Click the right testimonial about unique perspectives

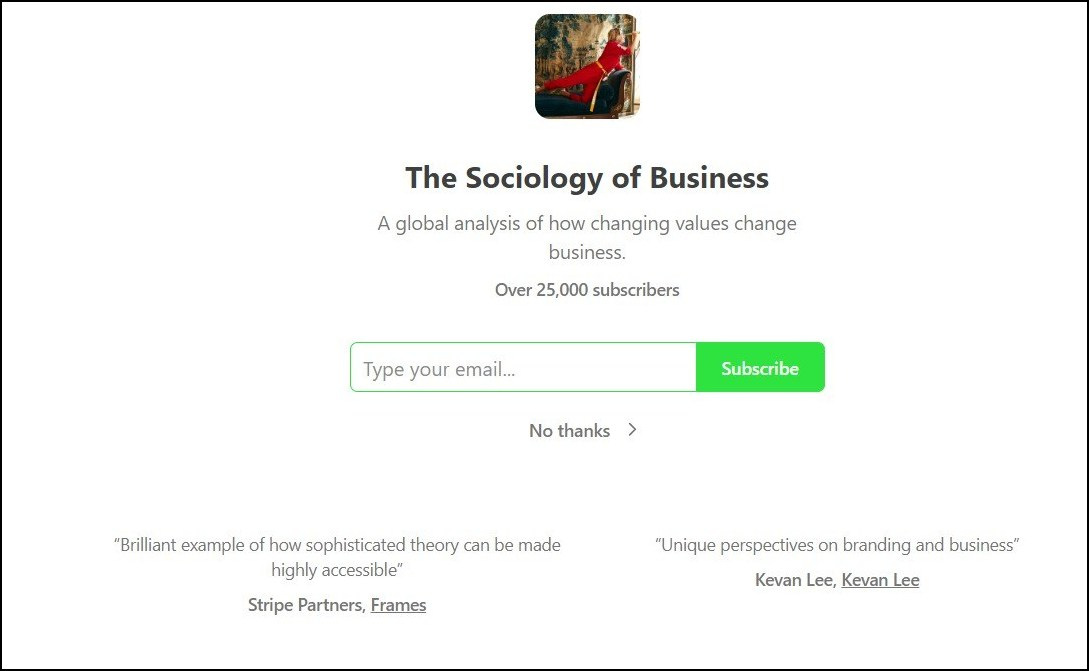point(837,545)
